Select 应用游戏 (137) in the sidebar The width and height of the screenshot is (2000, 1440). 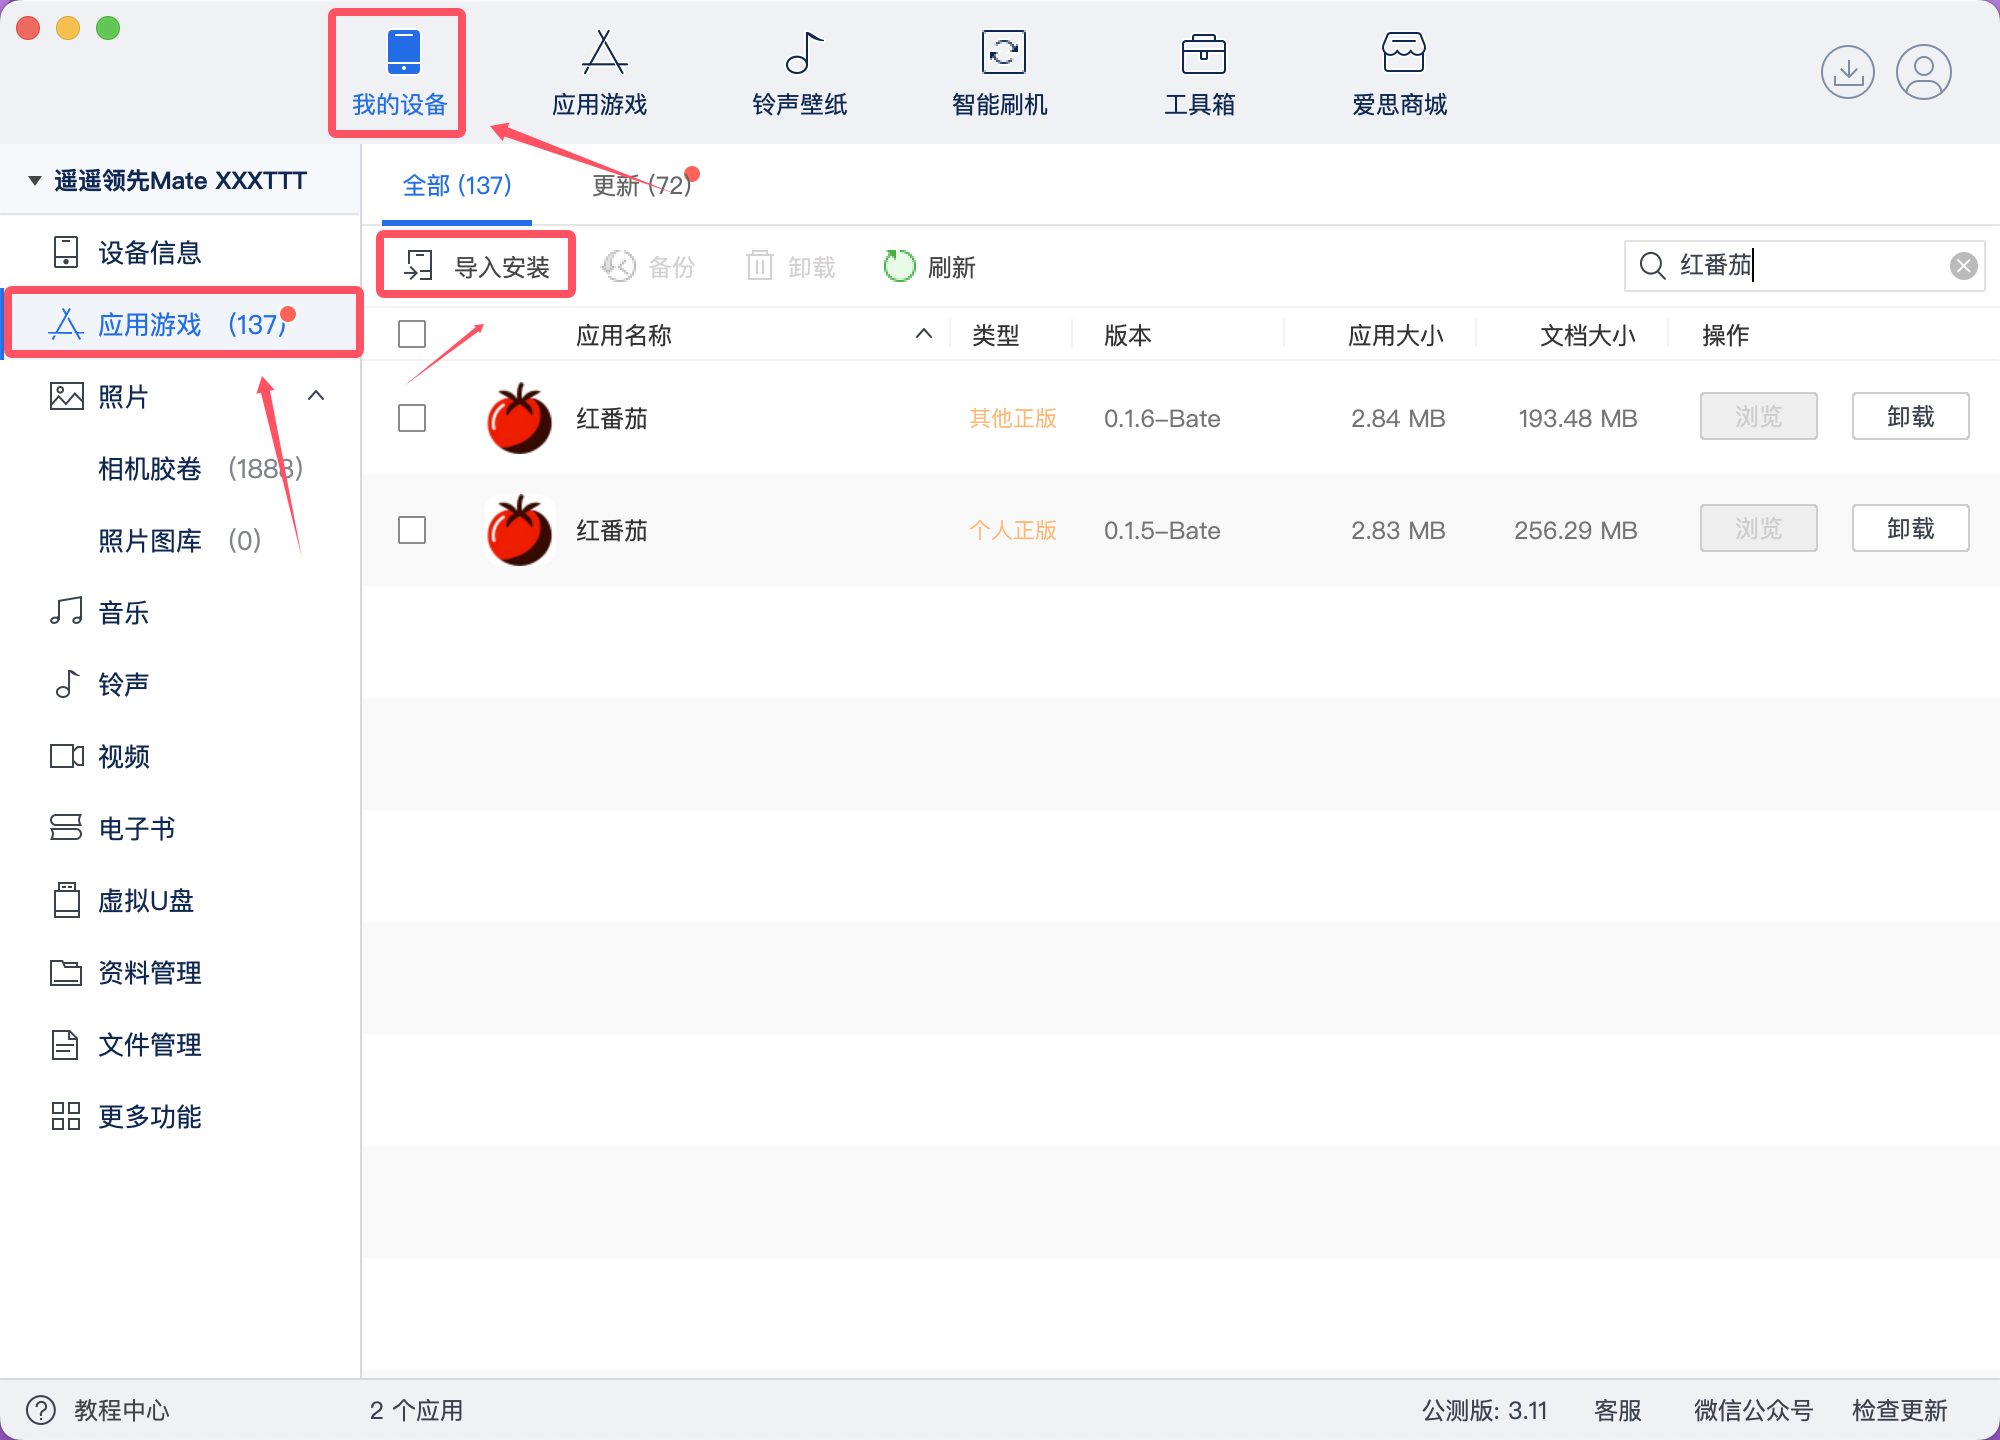pos(183,324)
